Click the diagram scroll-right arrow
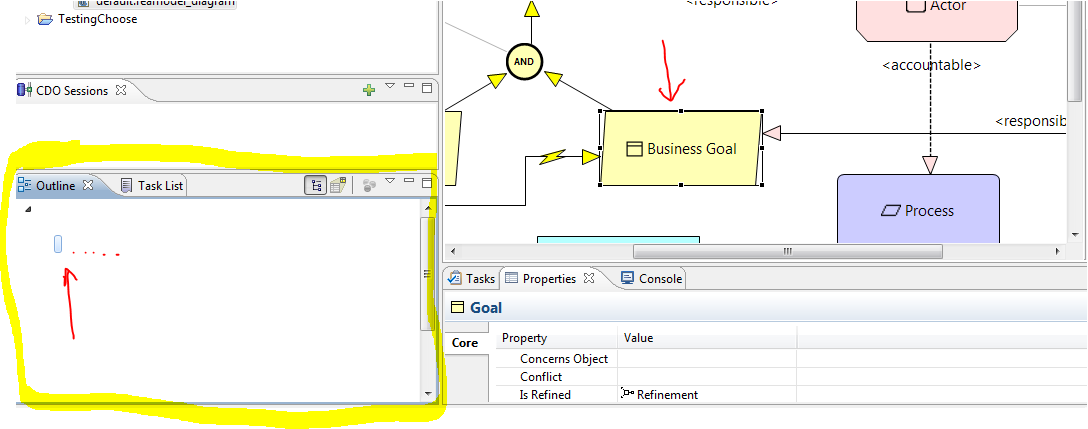The height and width of the screenshot is (429, 1088). (1058, 251)
